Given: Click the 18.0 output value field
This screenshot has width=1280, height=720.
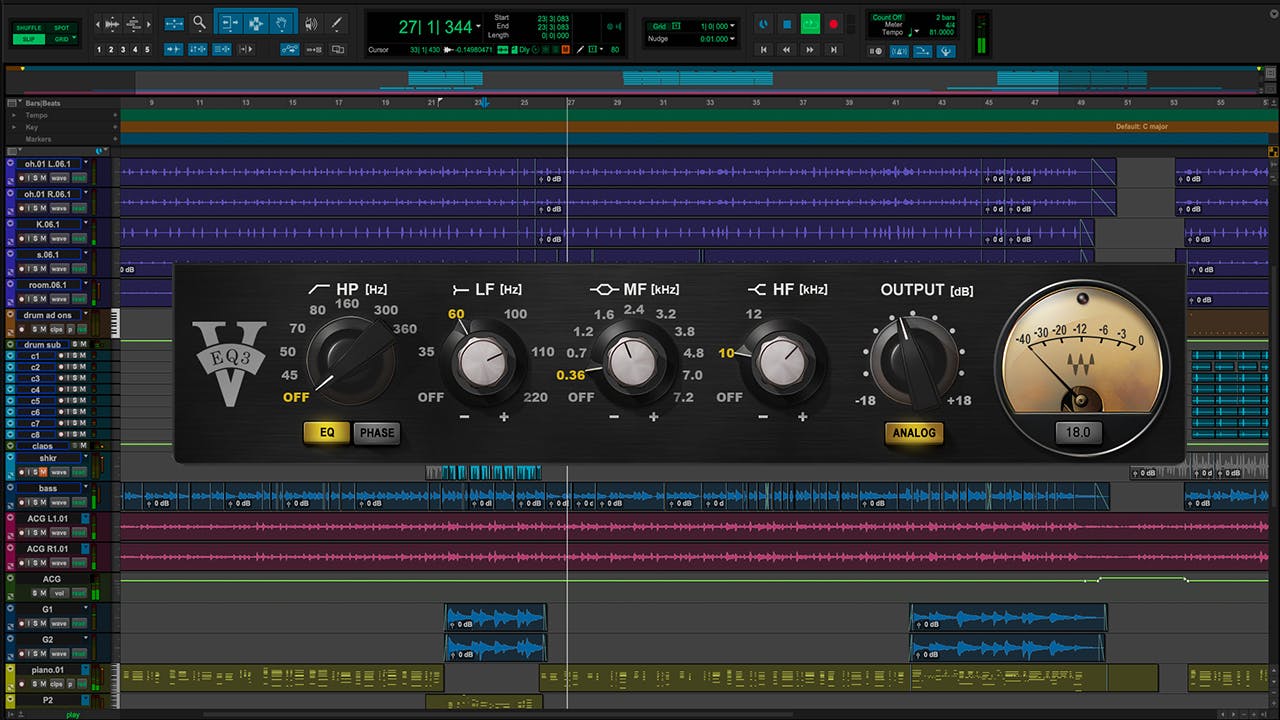Looking at the screenshot, I should 1079,433.
